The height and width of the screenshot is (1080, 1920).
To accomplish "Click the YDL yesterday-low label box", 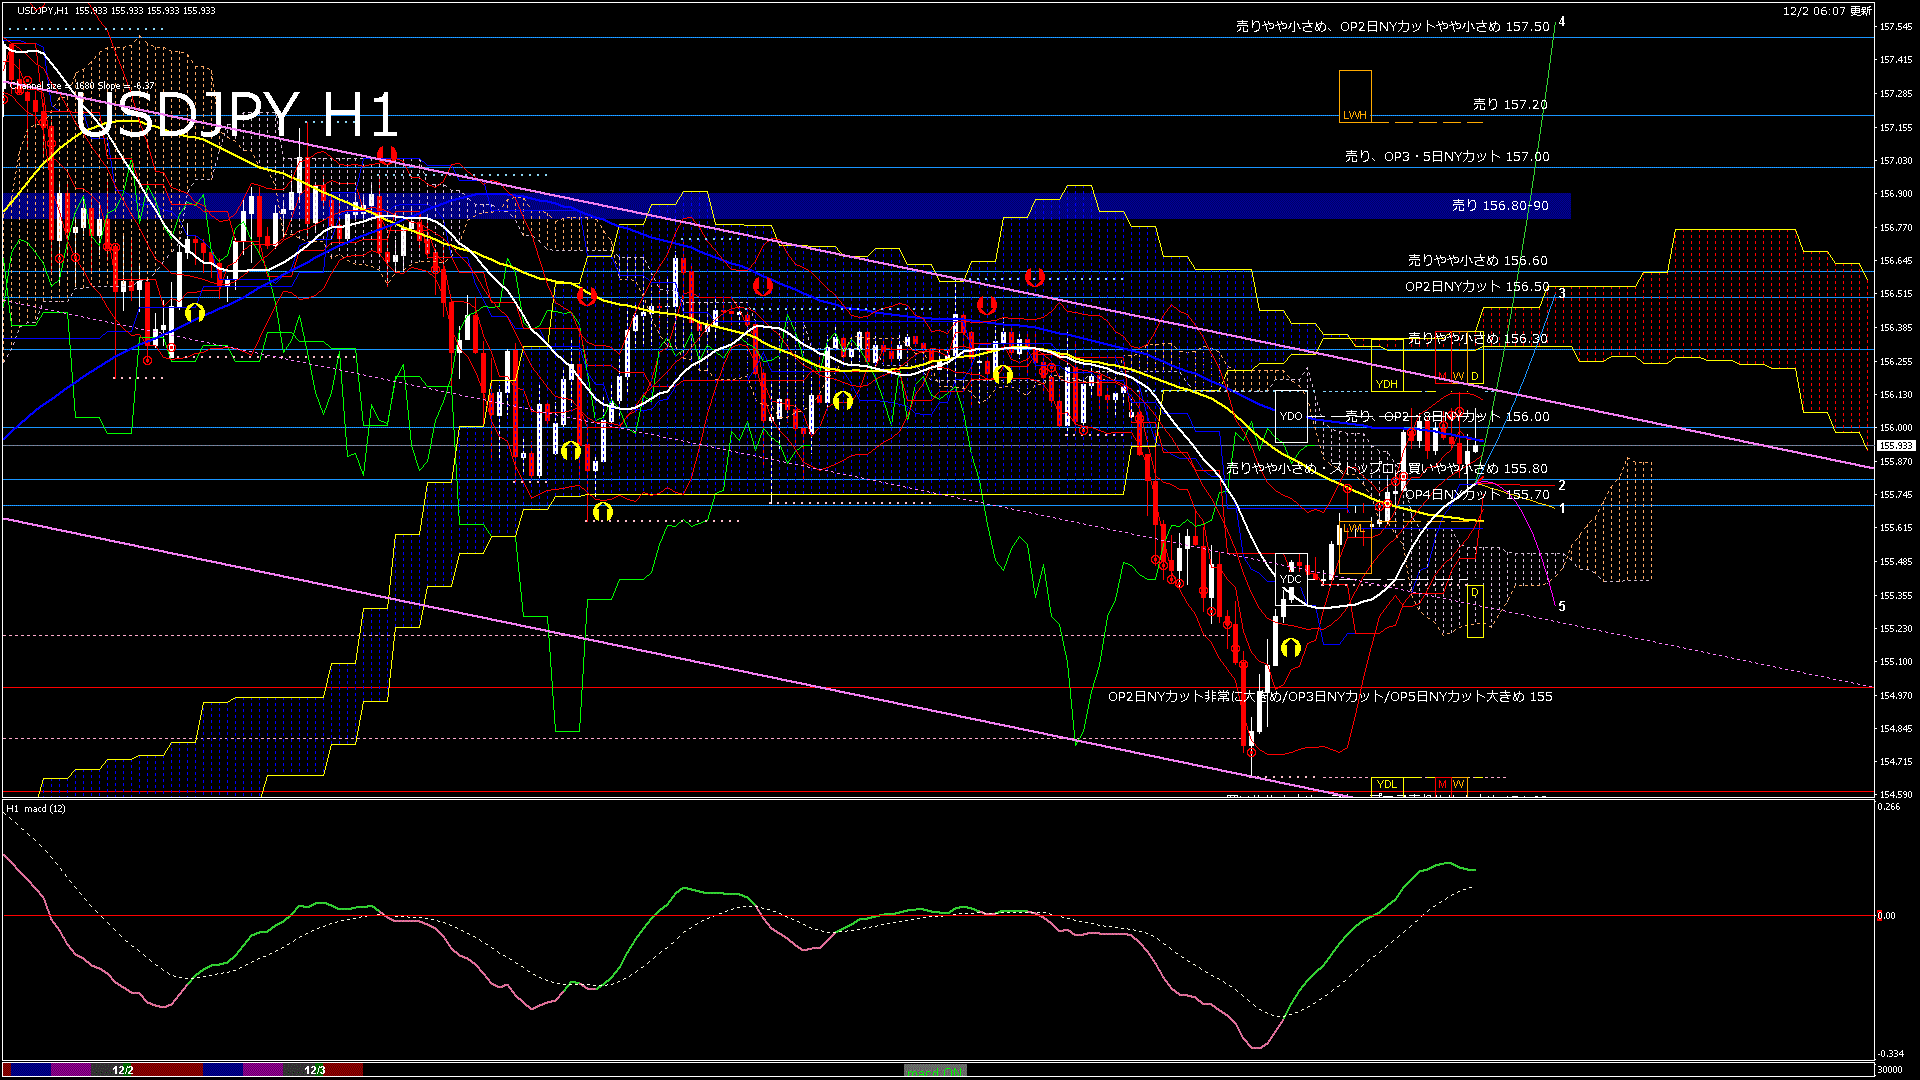I will coord(1386,784).
